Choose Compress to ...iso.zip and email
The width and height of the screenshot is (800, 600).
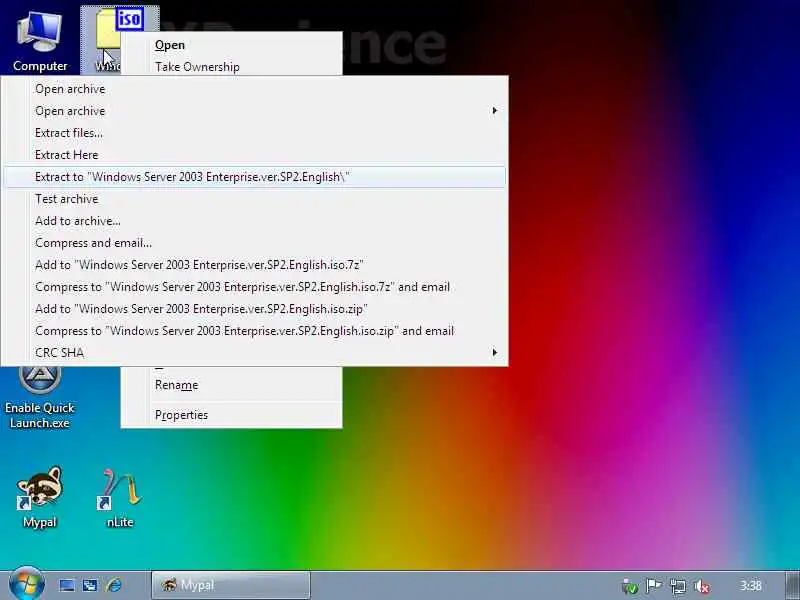[x=254, y=331]
